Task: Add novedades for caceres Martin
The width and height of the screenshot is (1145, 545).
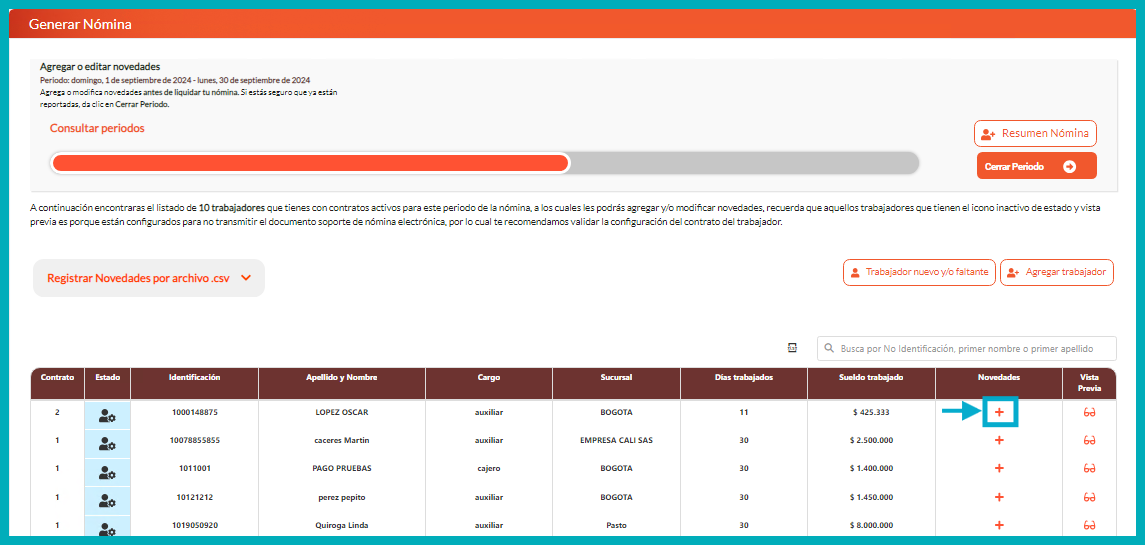Action: [999, 441]
